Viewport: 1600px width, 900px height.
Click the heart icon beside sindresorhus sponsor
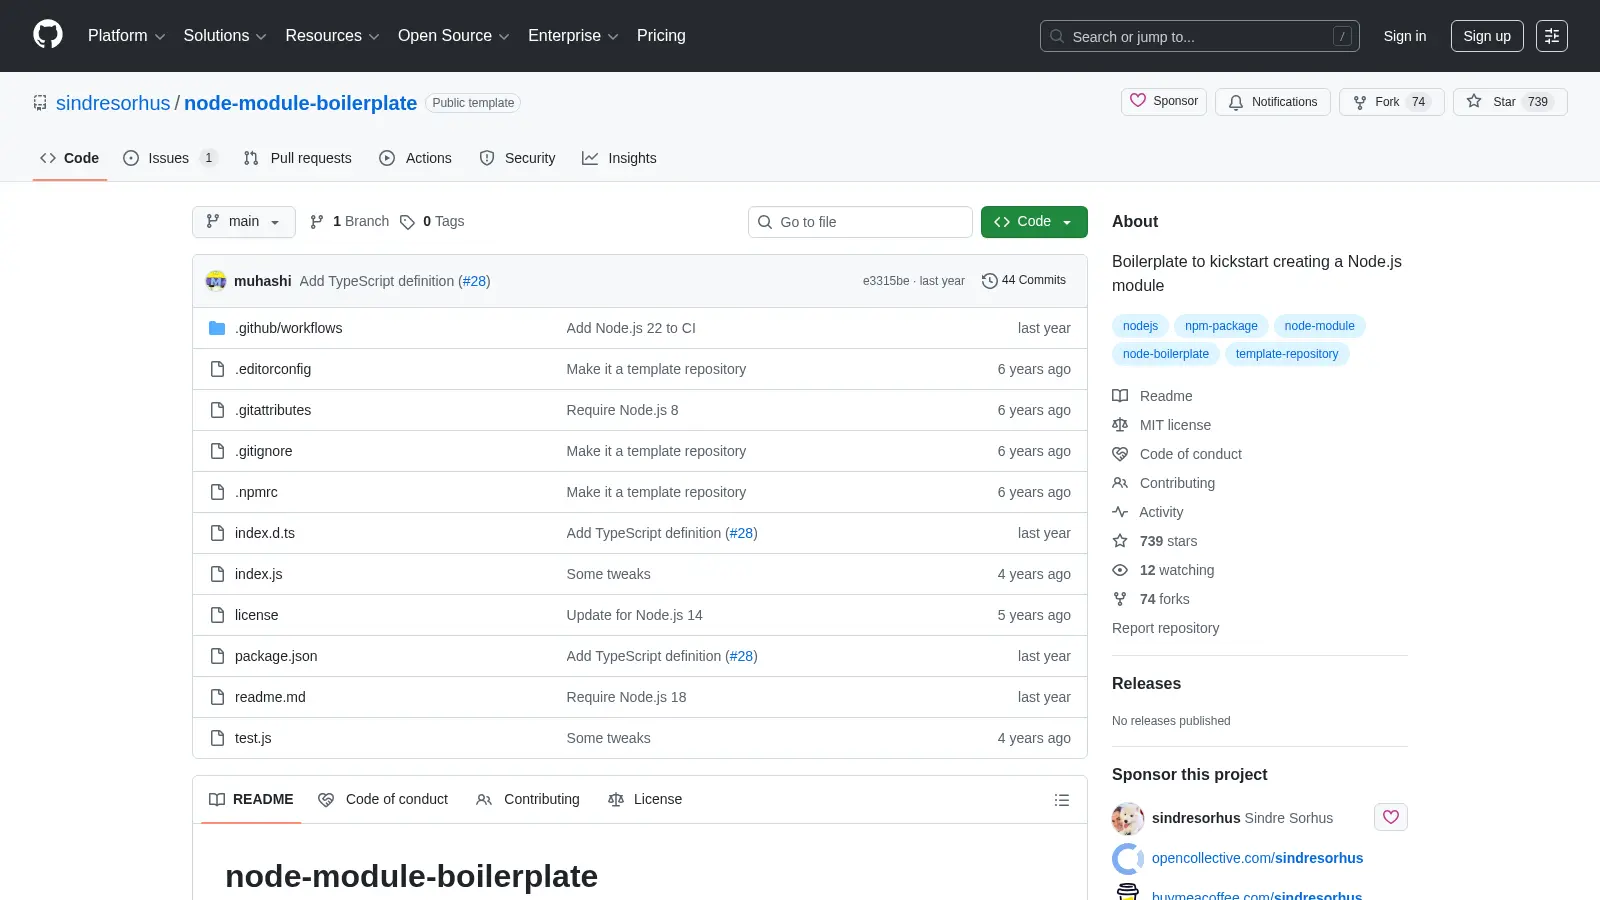tap(1390, 817)
